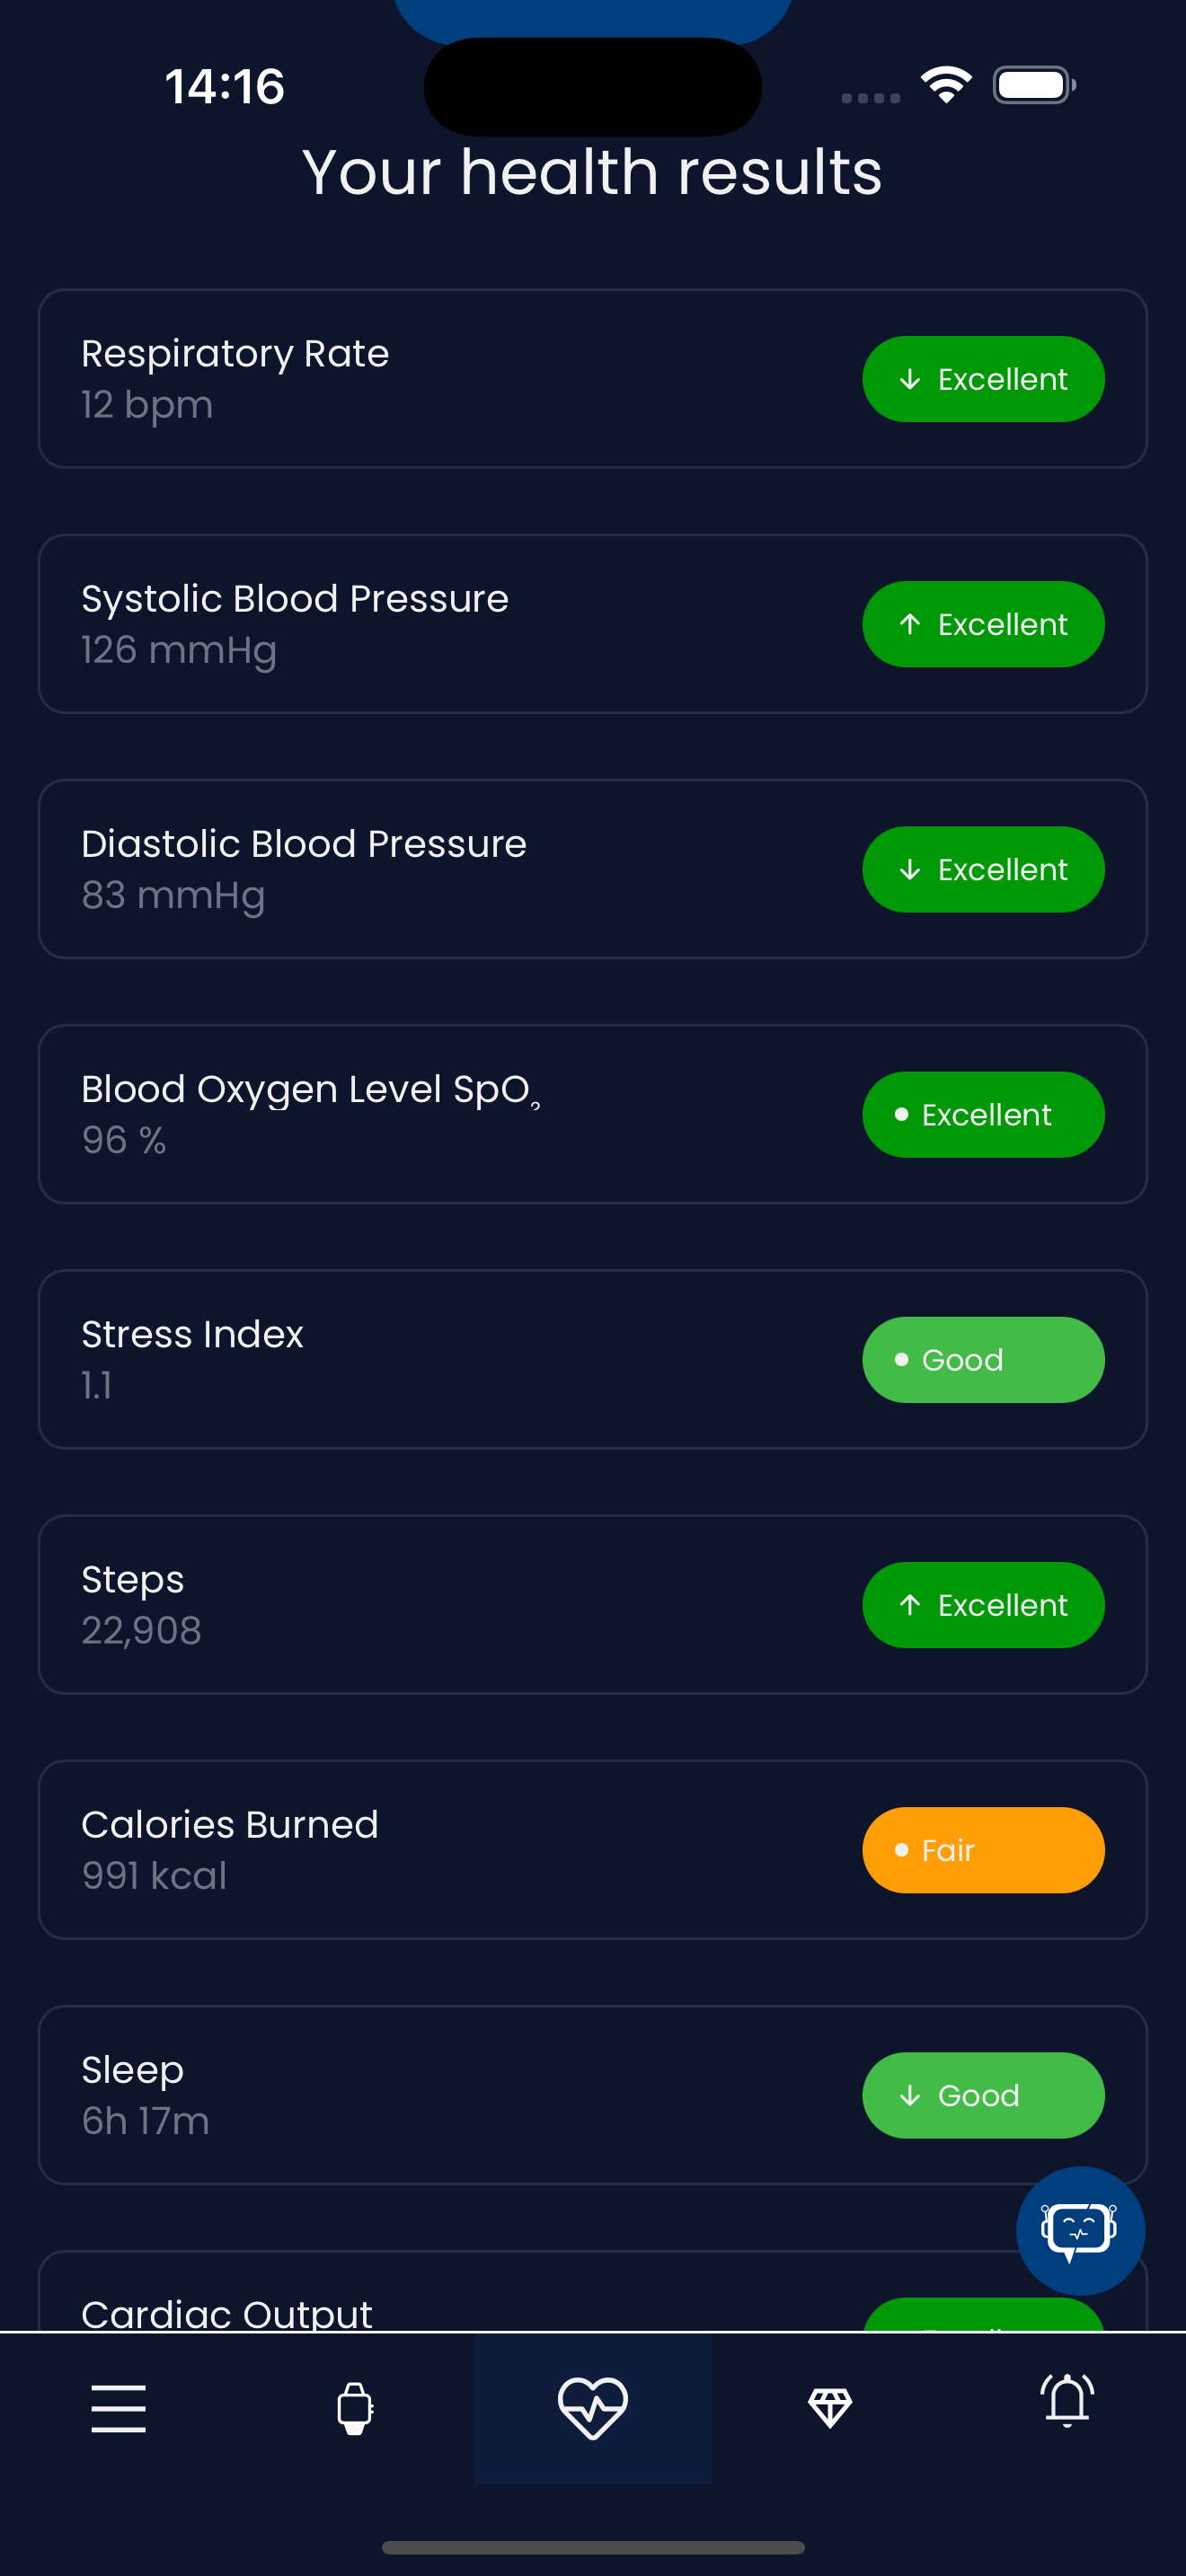The image size is (1186, 2576).
Task: Open the chatbot assistant floating button
Action: (1080, 2231)
